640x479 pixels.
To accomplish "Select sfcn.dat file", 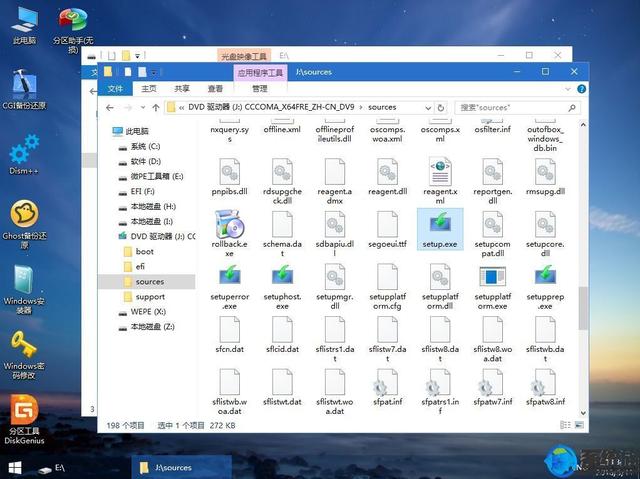I will point(229,334).
